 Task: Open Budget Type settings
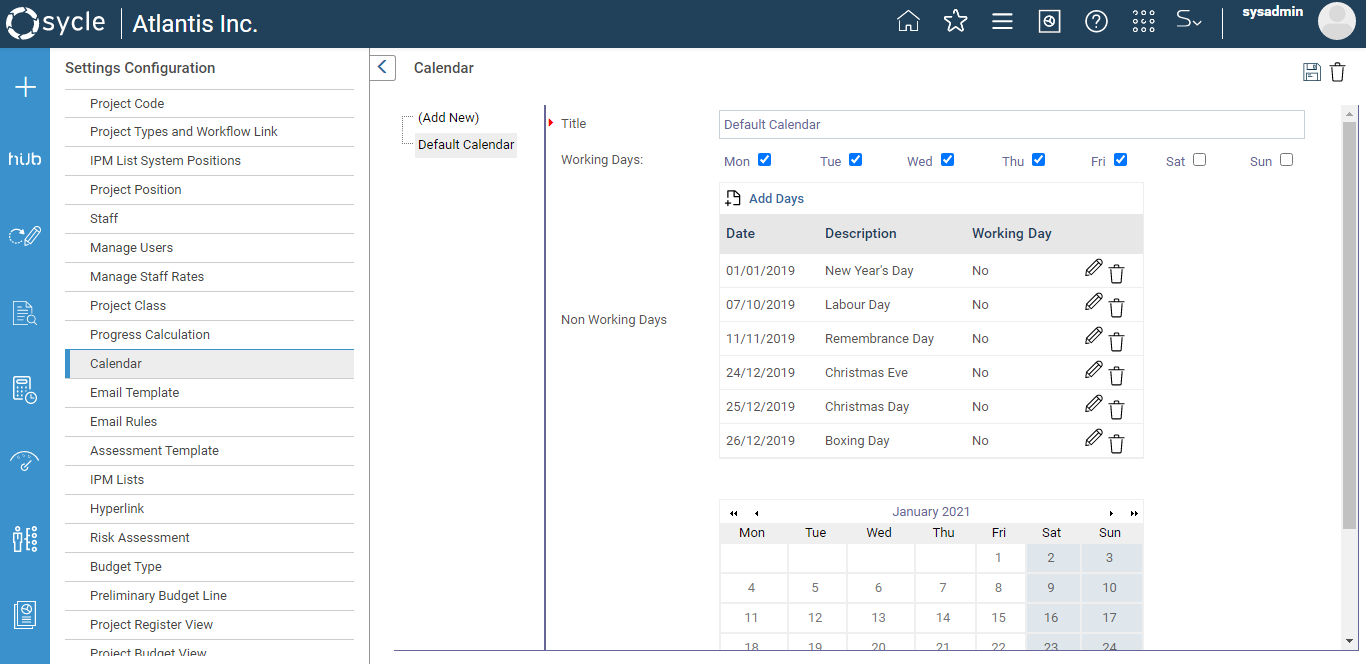209,566
